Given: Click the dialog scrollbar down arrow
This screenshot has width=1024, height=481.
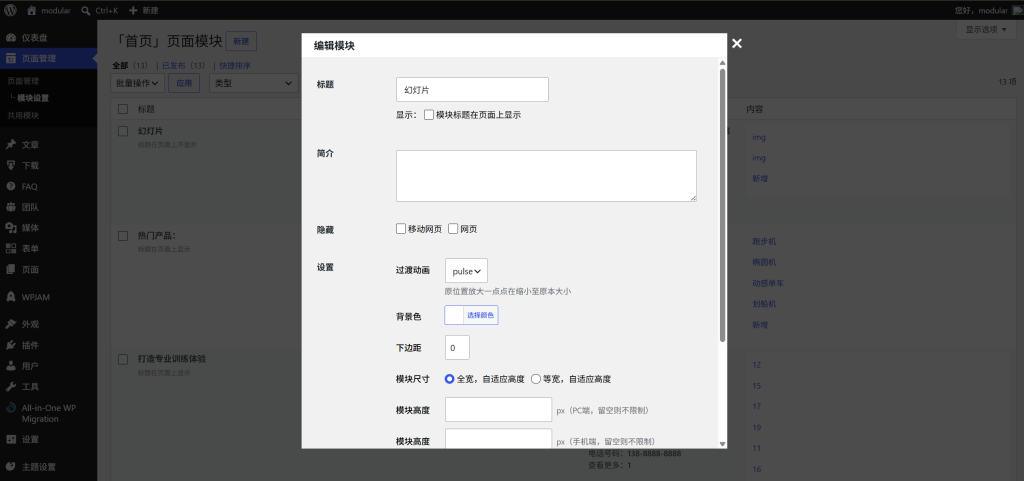Looking at the screenshot, I should 722,443.
